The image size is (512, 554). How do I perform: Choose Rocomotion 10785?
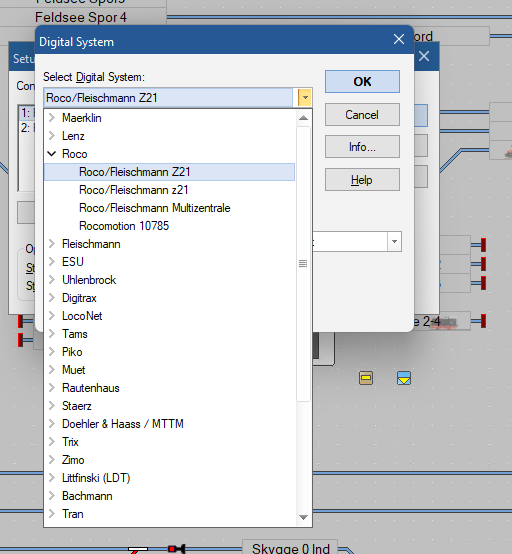(124, 226)
